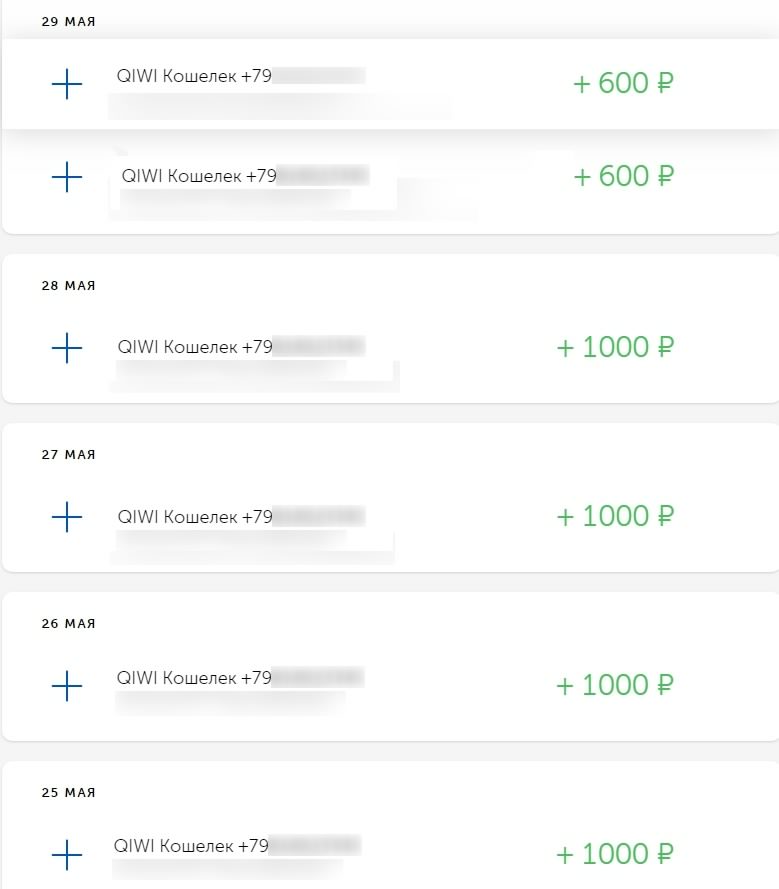This screenshot has height=889, width=779.
Task: Click plus icon of the 26 May transaction
Action: point(66,686)
